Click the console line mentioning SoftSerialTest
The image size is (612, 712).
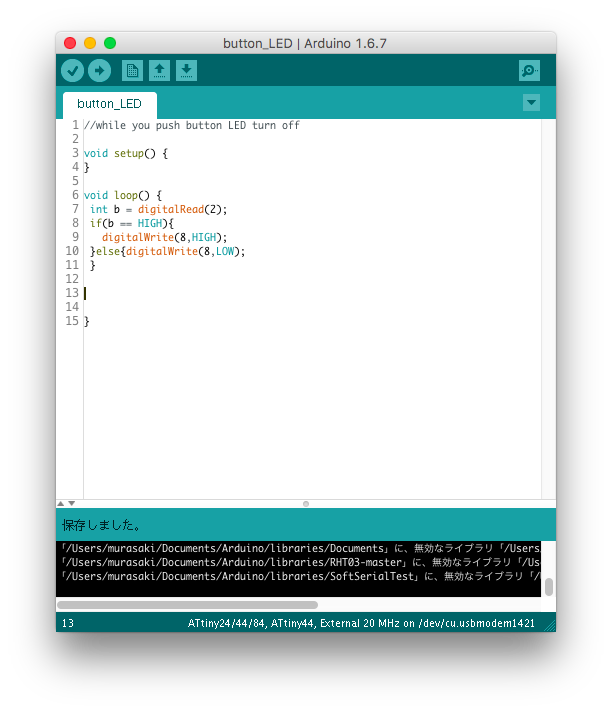click(301, 577)
